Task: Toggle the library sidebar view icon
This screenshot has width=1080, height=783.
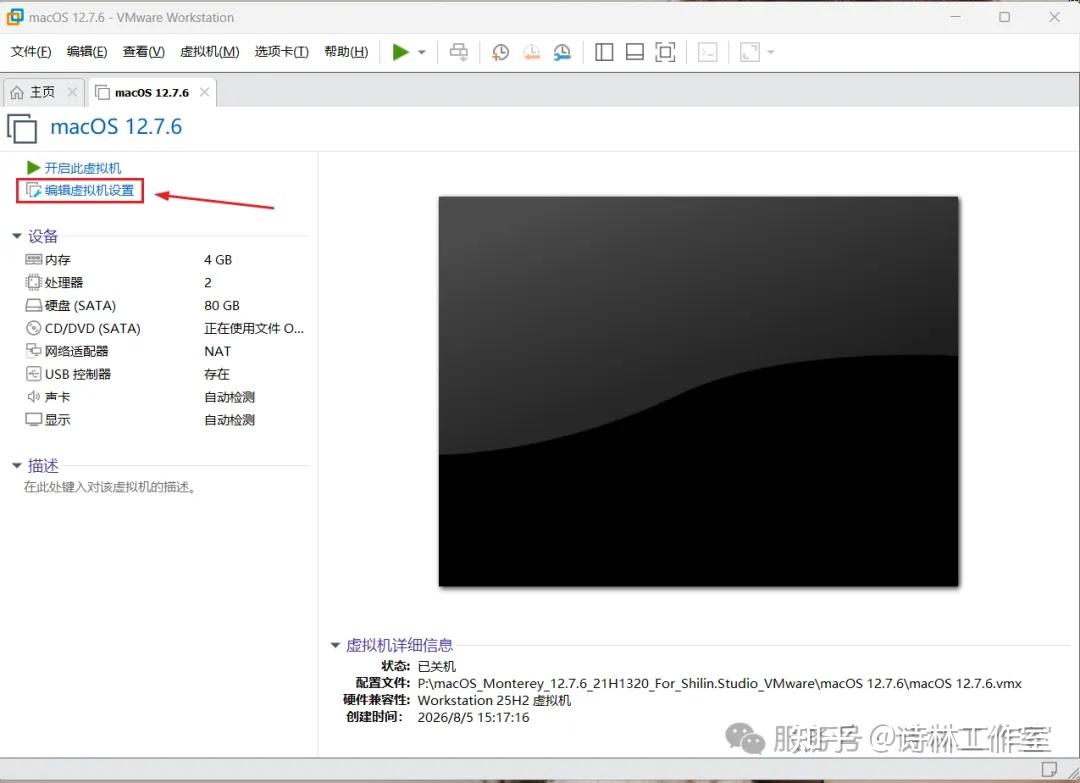Action: click(x=604, y=52)
